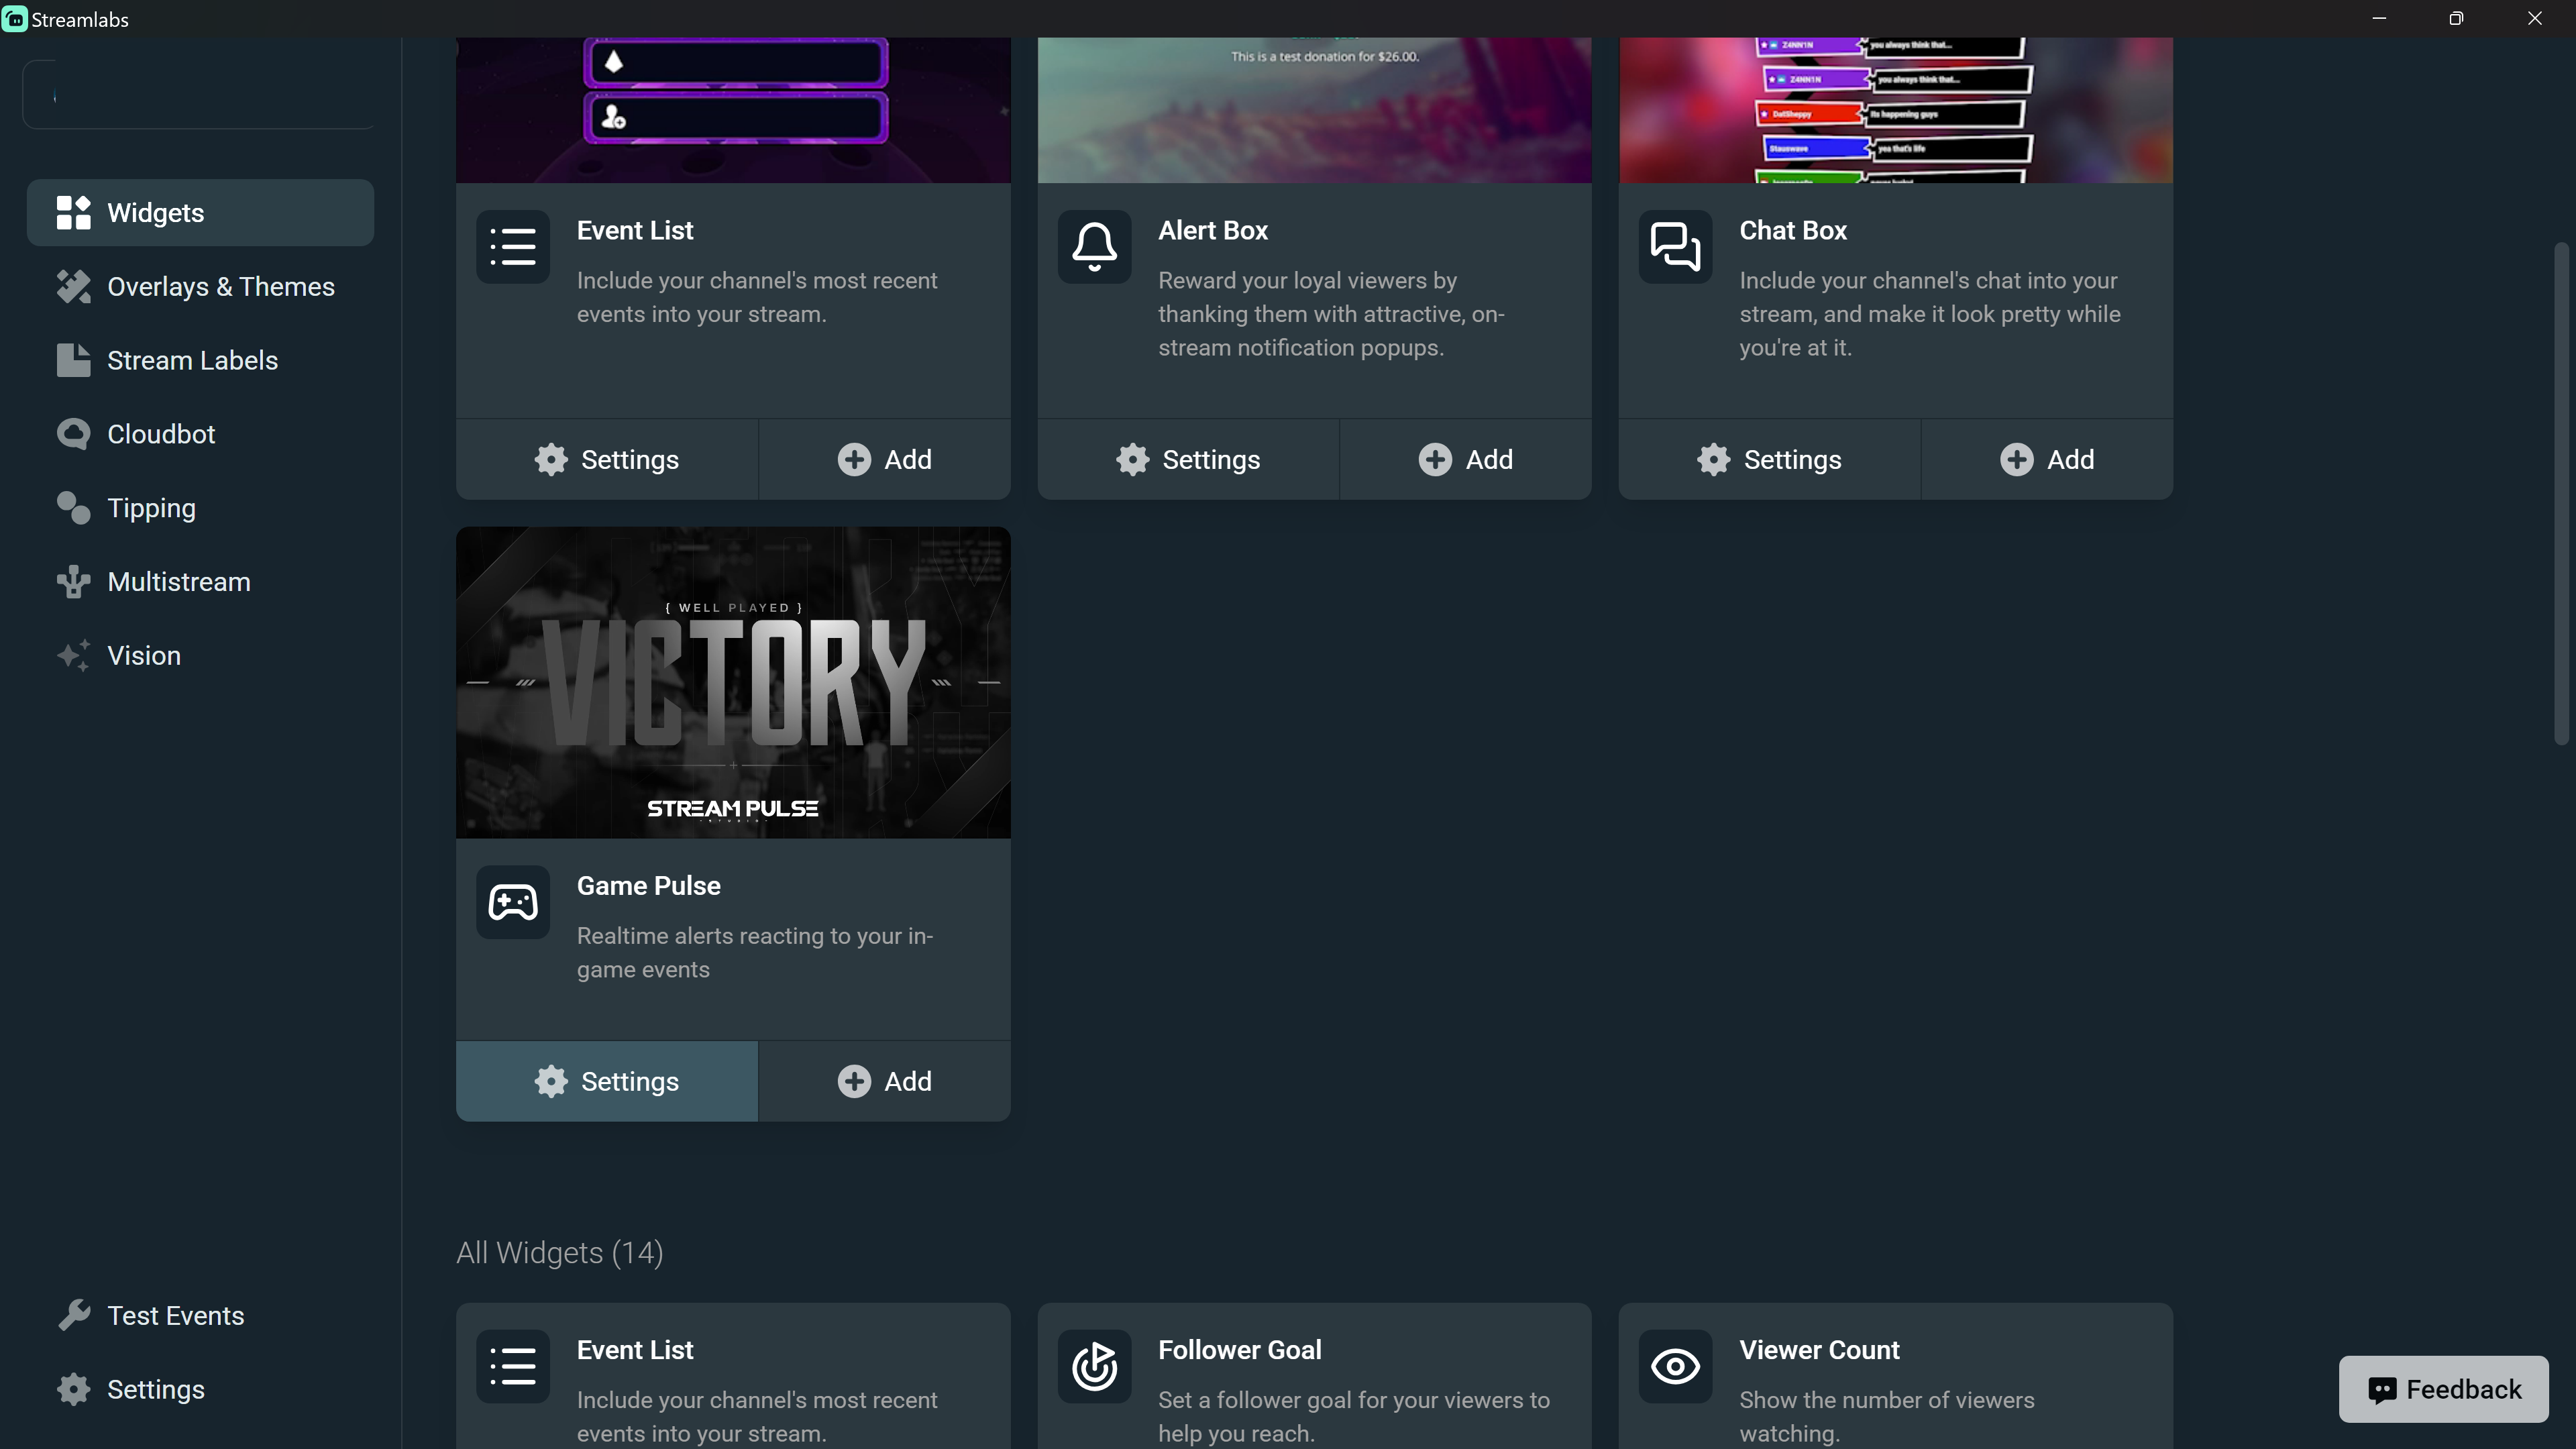Click the Feedback button
The height and width of the screenshot is (1449, 2576).
(x=2443, y=1389)
